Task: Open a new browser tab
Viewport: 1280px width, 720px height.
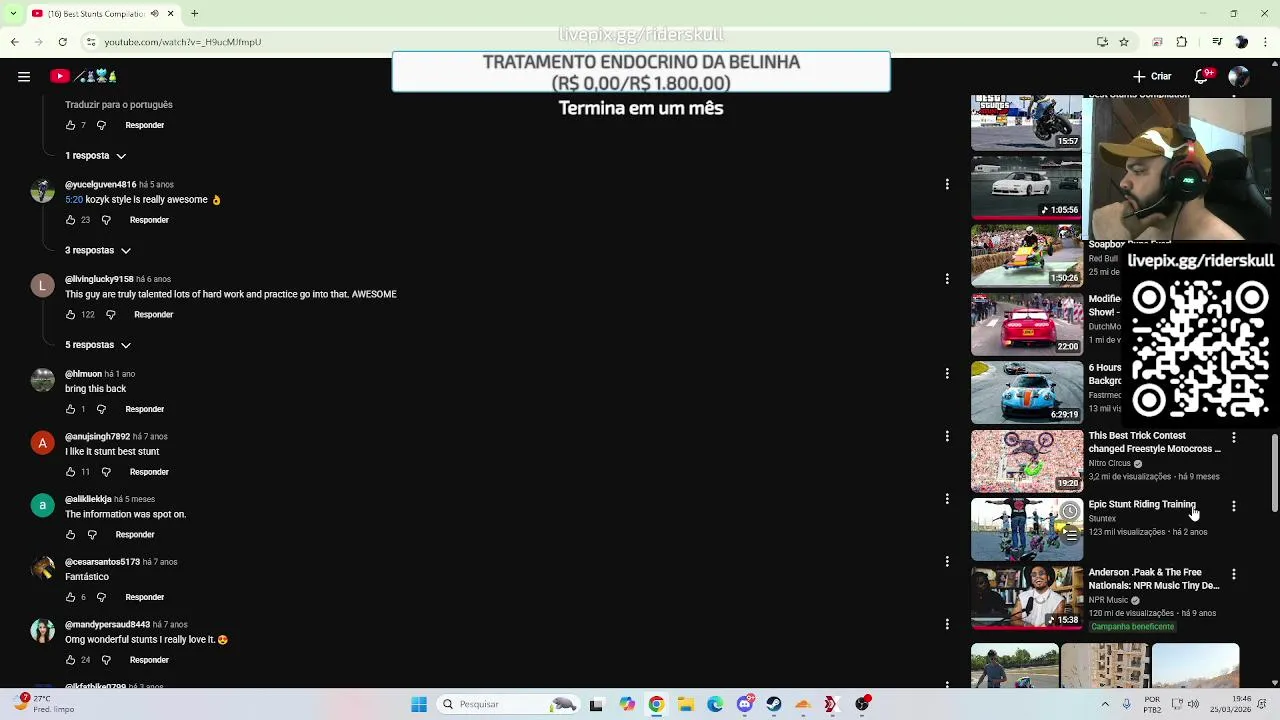Action: [x=195, y=14]
